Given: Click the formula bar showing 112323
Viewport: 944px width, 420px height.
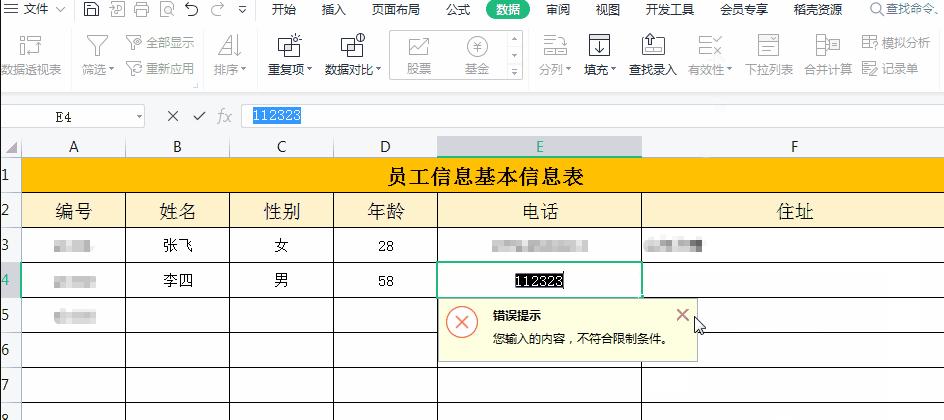Looking at the screenshot, I should point(590,116).
